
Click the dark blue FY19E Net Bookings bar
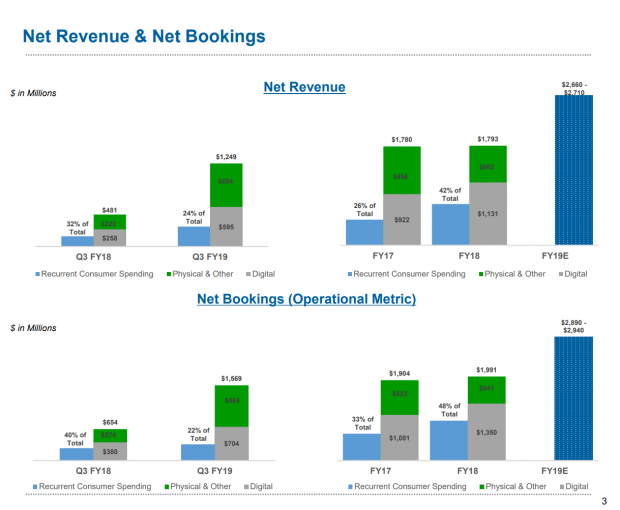coord(573,398)
